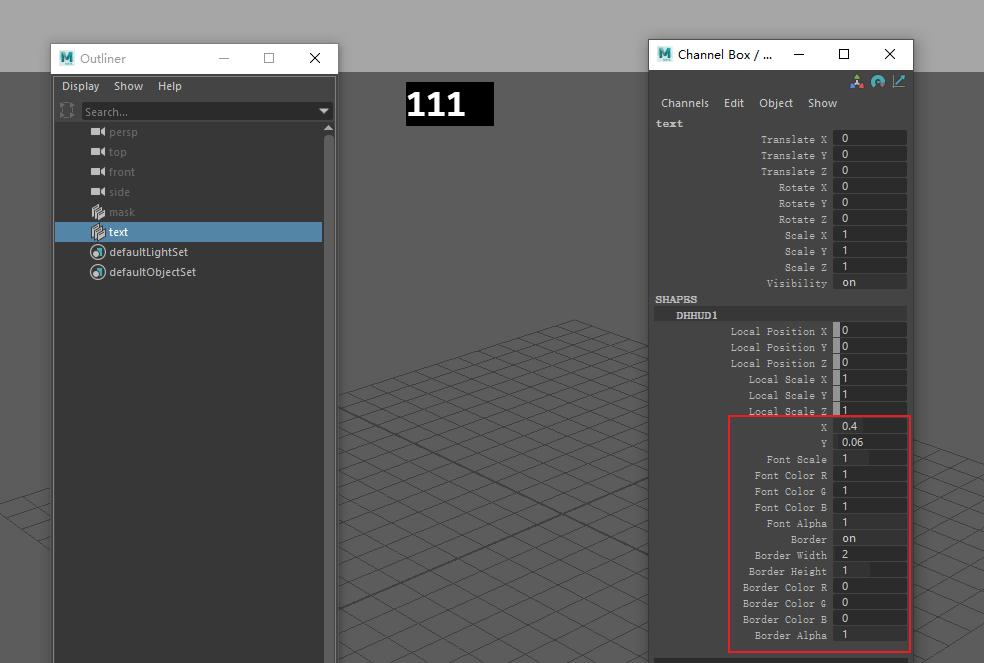Click the persp camera icon in Outliner

tap(98, 132)
